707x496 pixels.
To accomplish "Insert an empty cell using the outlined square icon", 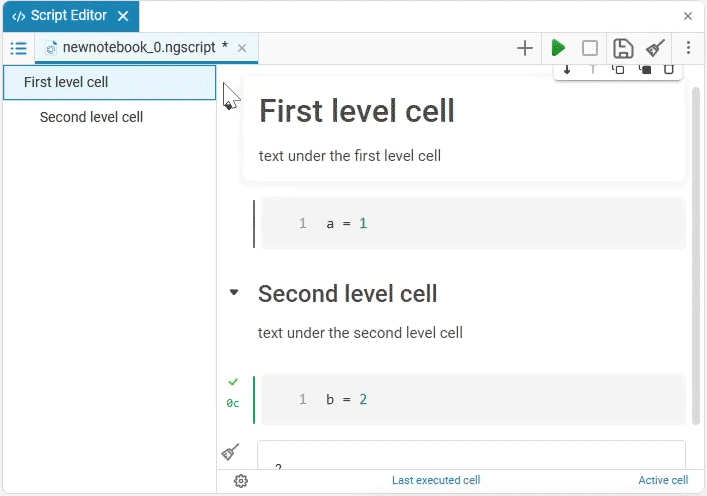I will click(x=618, y=70).
